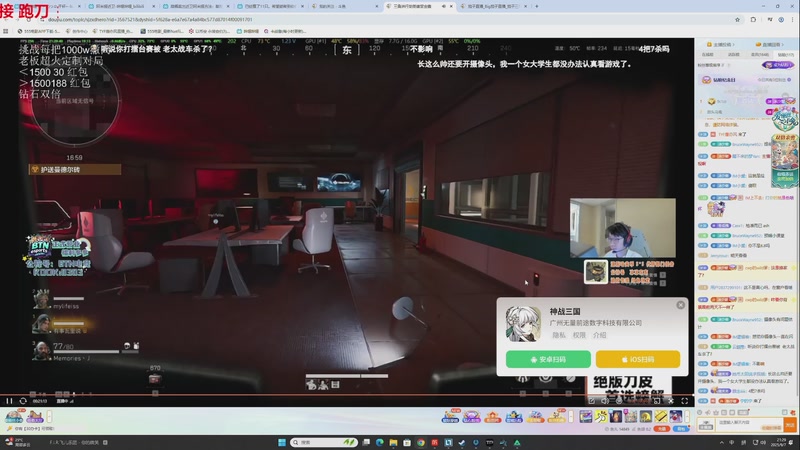Toggle the 中 input method indicator
Viewport: 800px width, 450px height.
(x=732, y=442)
